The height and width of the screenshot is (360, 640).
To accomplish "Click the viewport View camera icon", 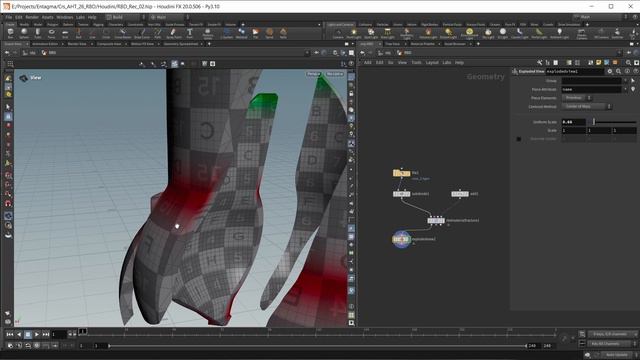I will 23,78.
